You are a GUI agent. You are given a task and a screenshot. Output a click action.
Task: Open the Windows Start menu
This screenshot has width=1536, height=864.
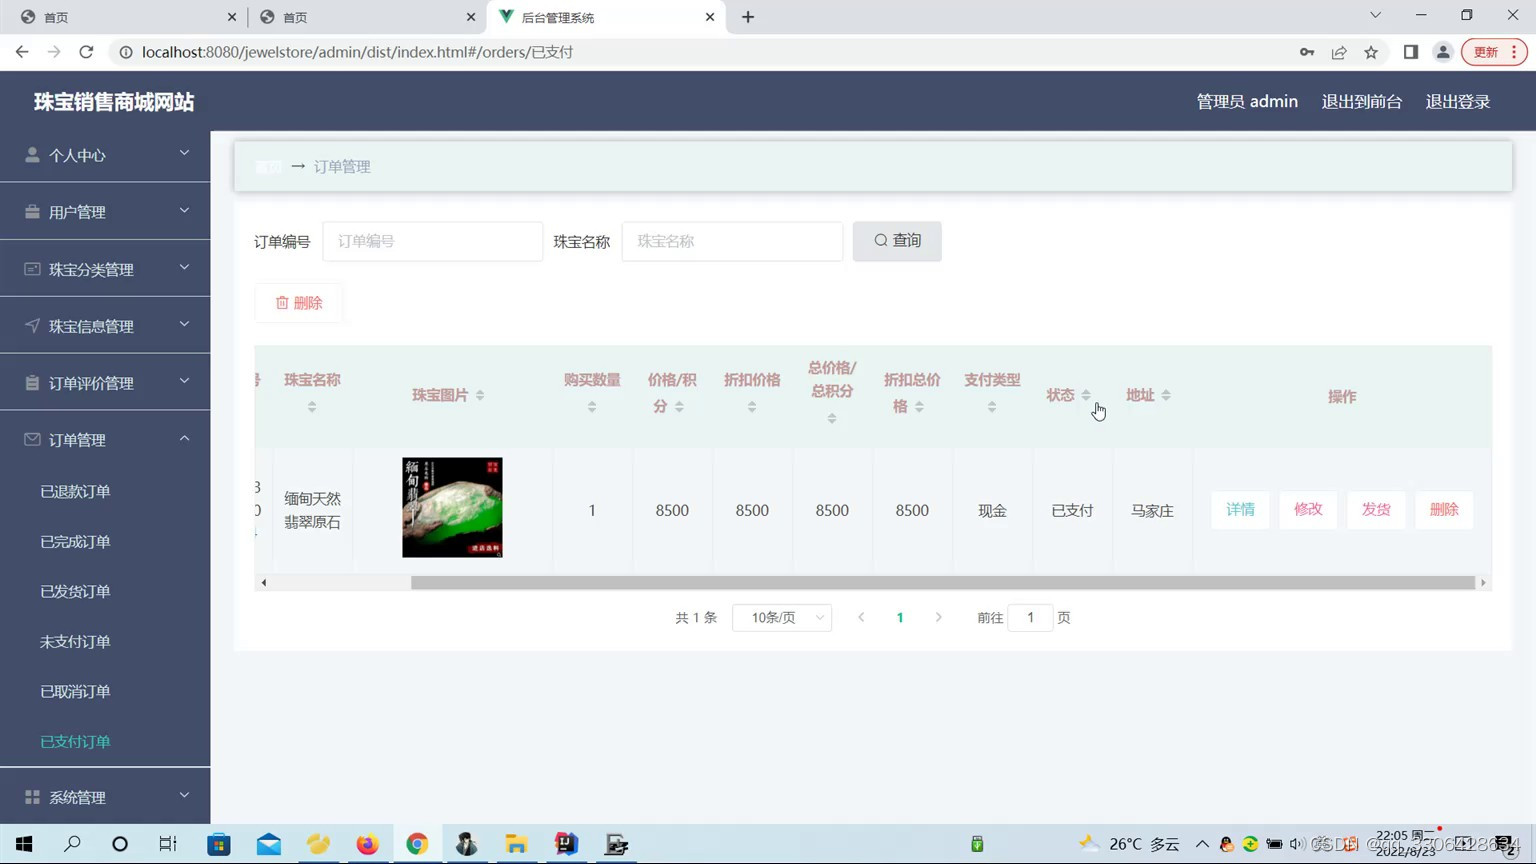click(x=24, y=844)
